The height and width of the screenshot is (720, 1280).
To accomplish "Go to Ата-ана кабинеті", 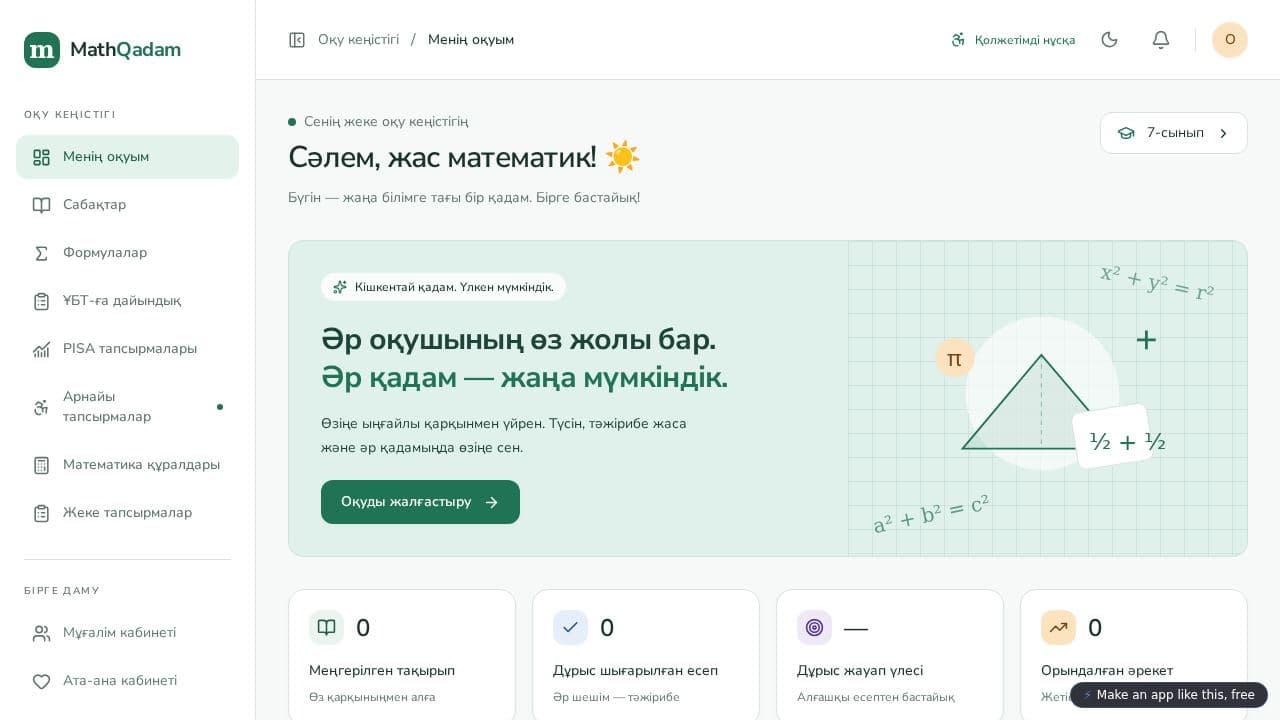I will 127,681.
